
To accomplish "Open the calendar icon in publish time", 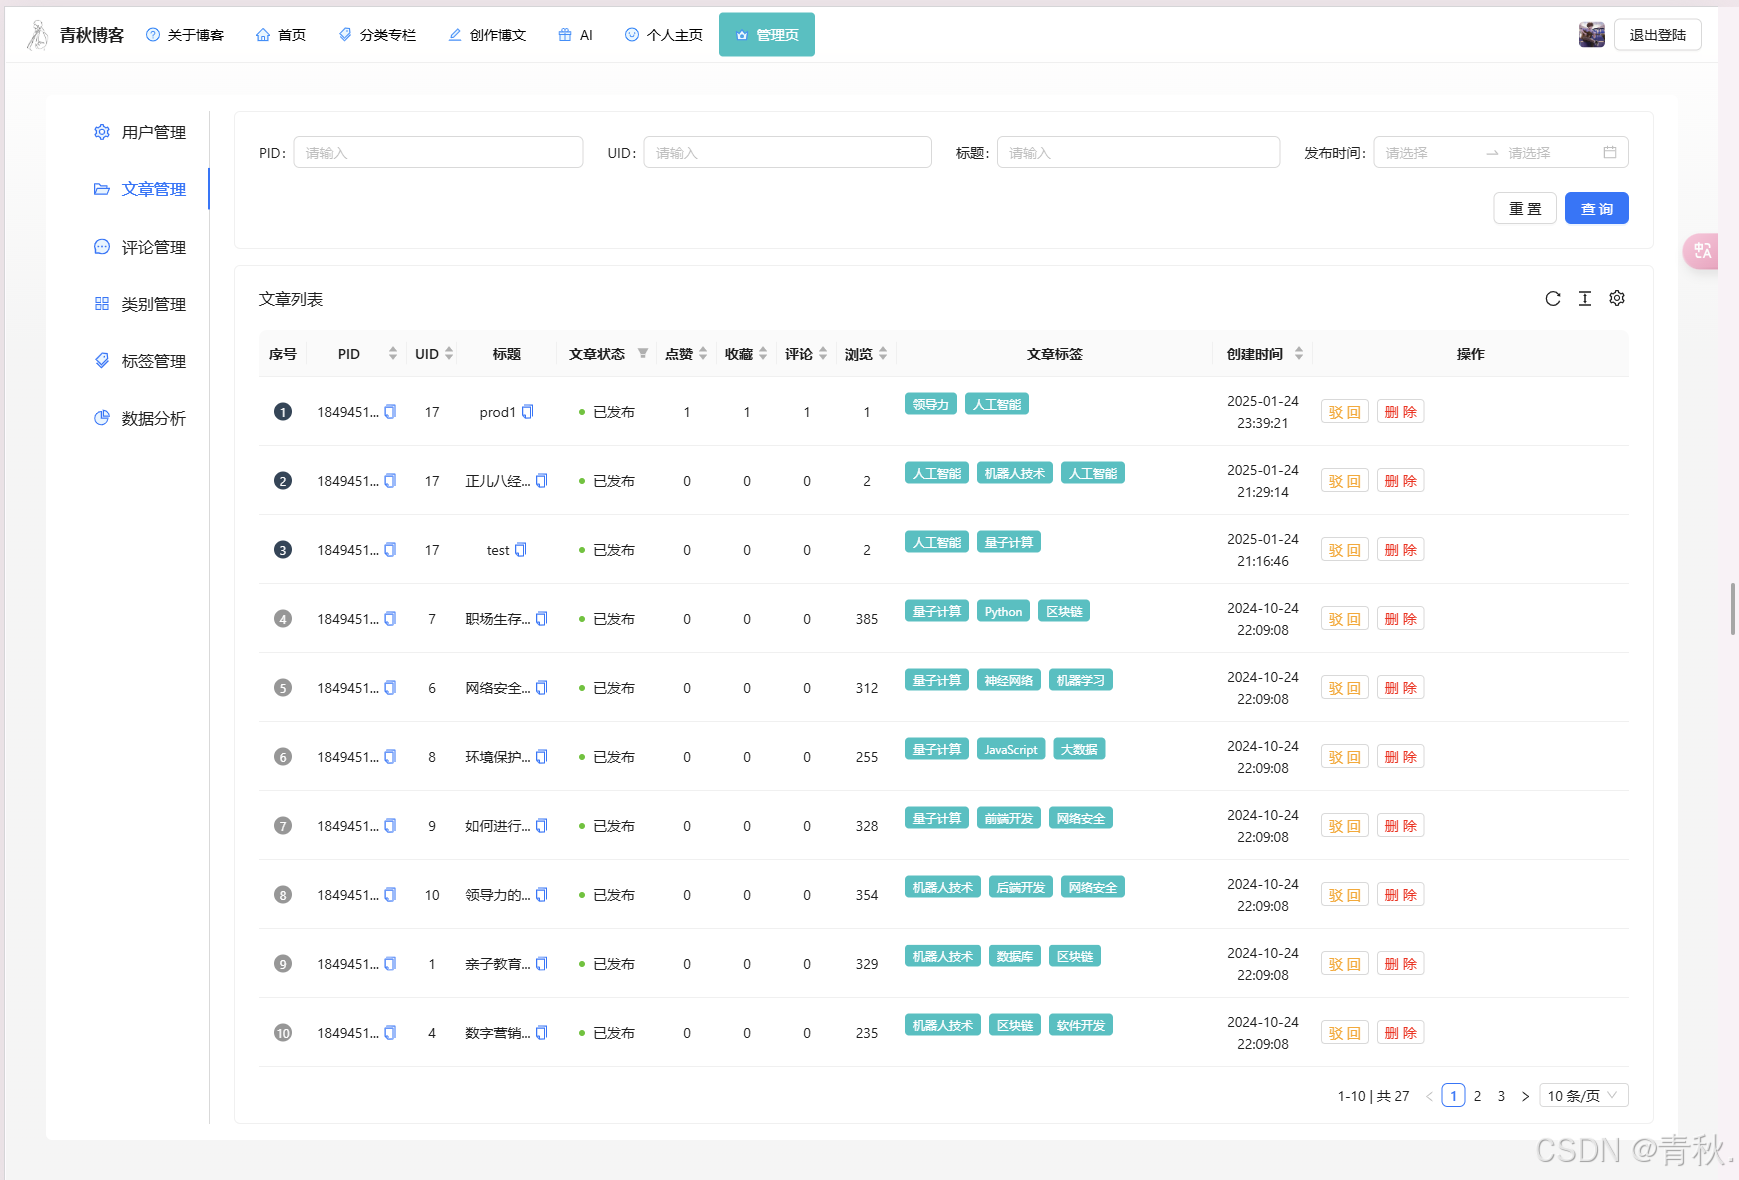I will pyautogui.click(x=1610, y=153).
